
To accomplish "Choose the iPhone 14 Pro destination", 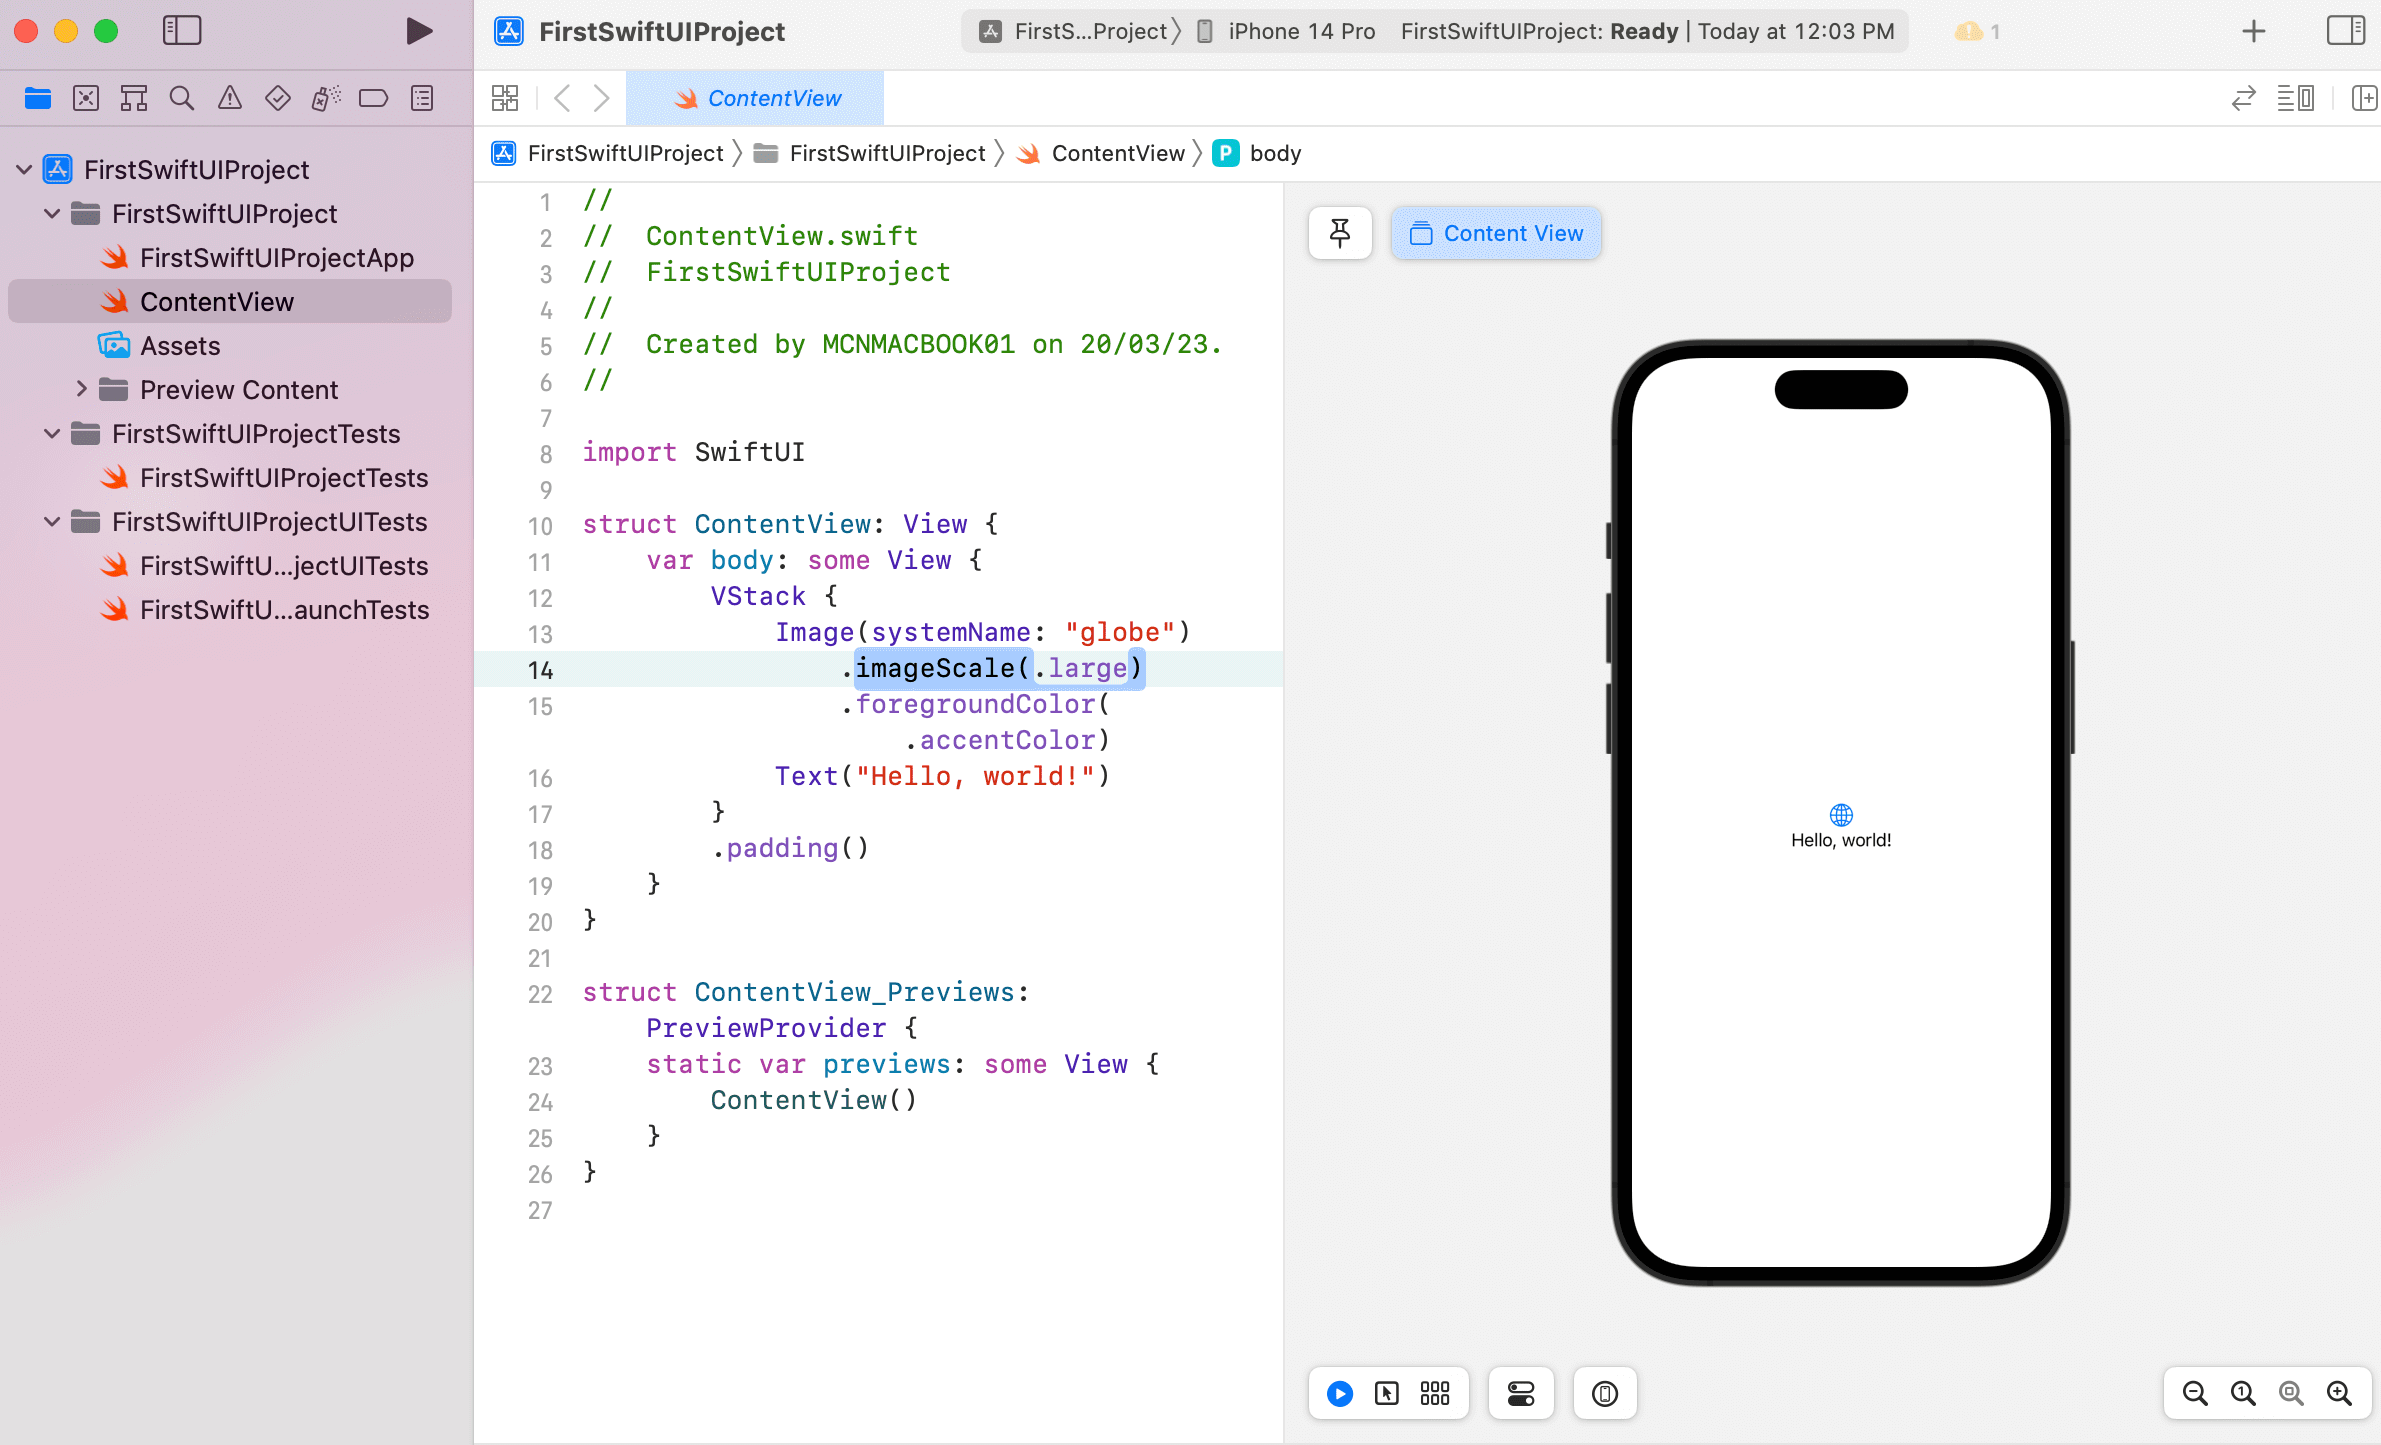I will tap(1300, 31).
